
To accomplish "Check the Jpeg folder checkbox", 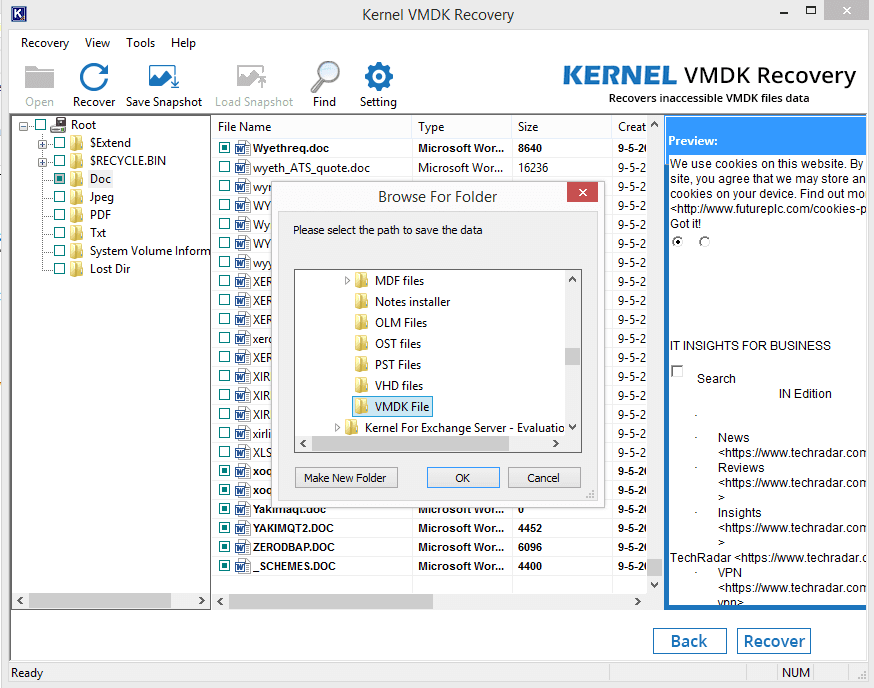I will pyautogui.click(x=60, y=197).
